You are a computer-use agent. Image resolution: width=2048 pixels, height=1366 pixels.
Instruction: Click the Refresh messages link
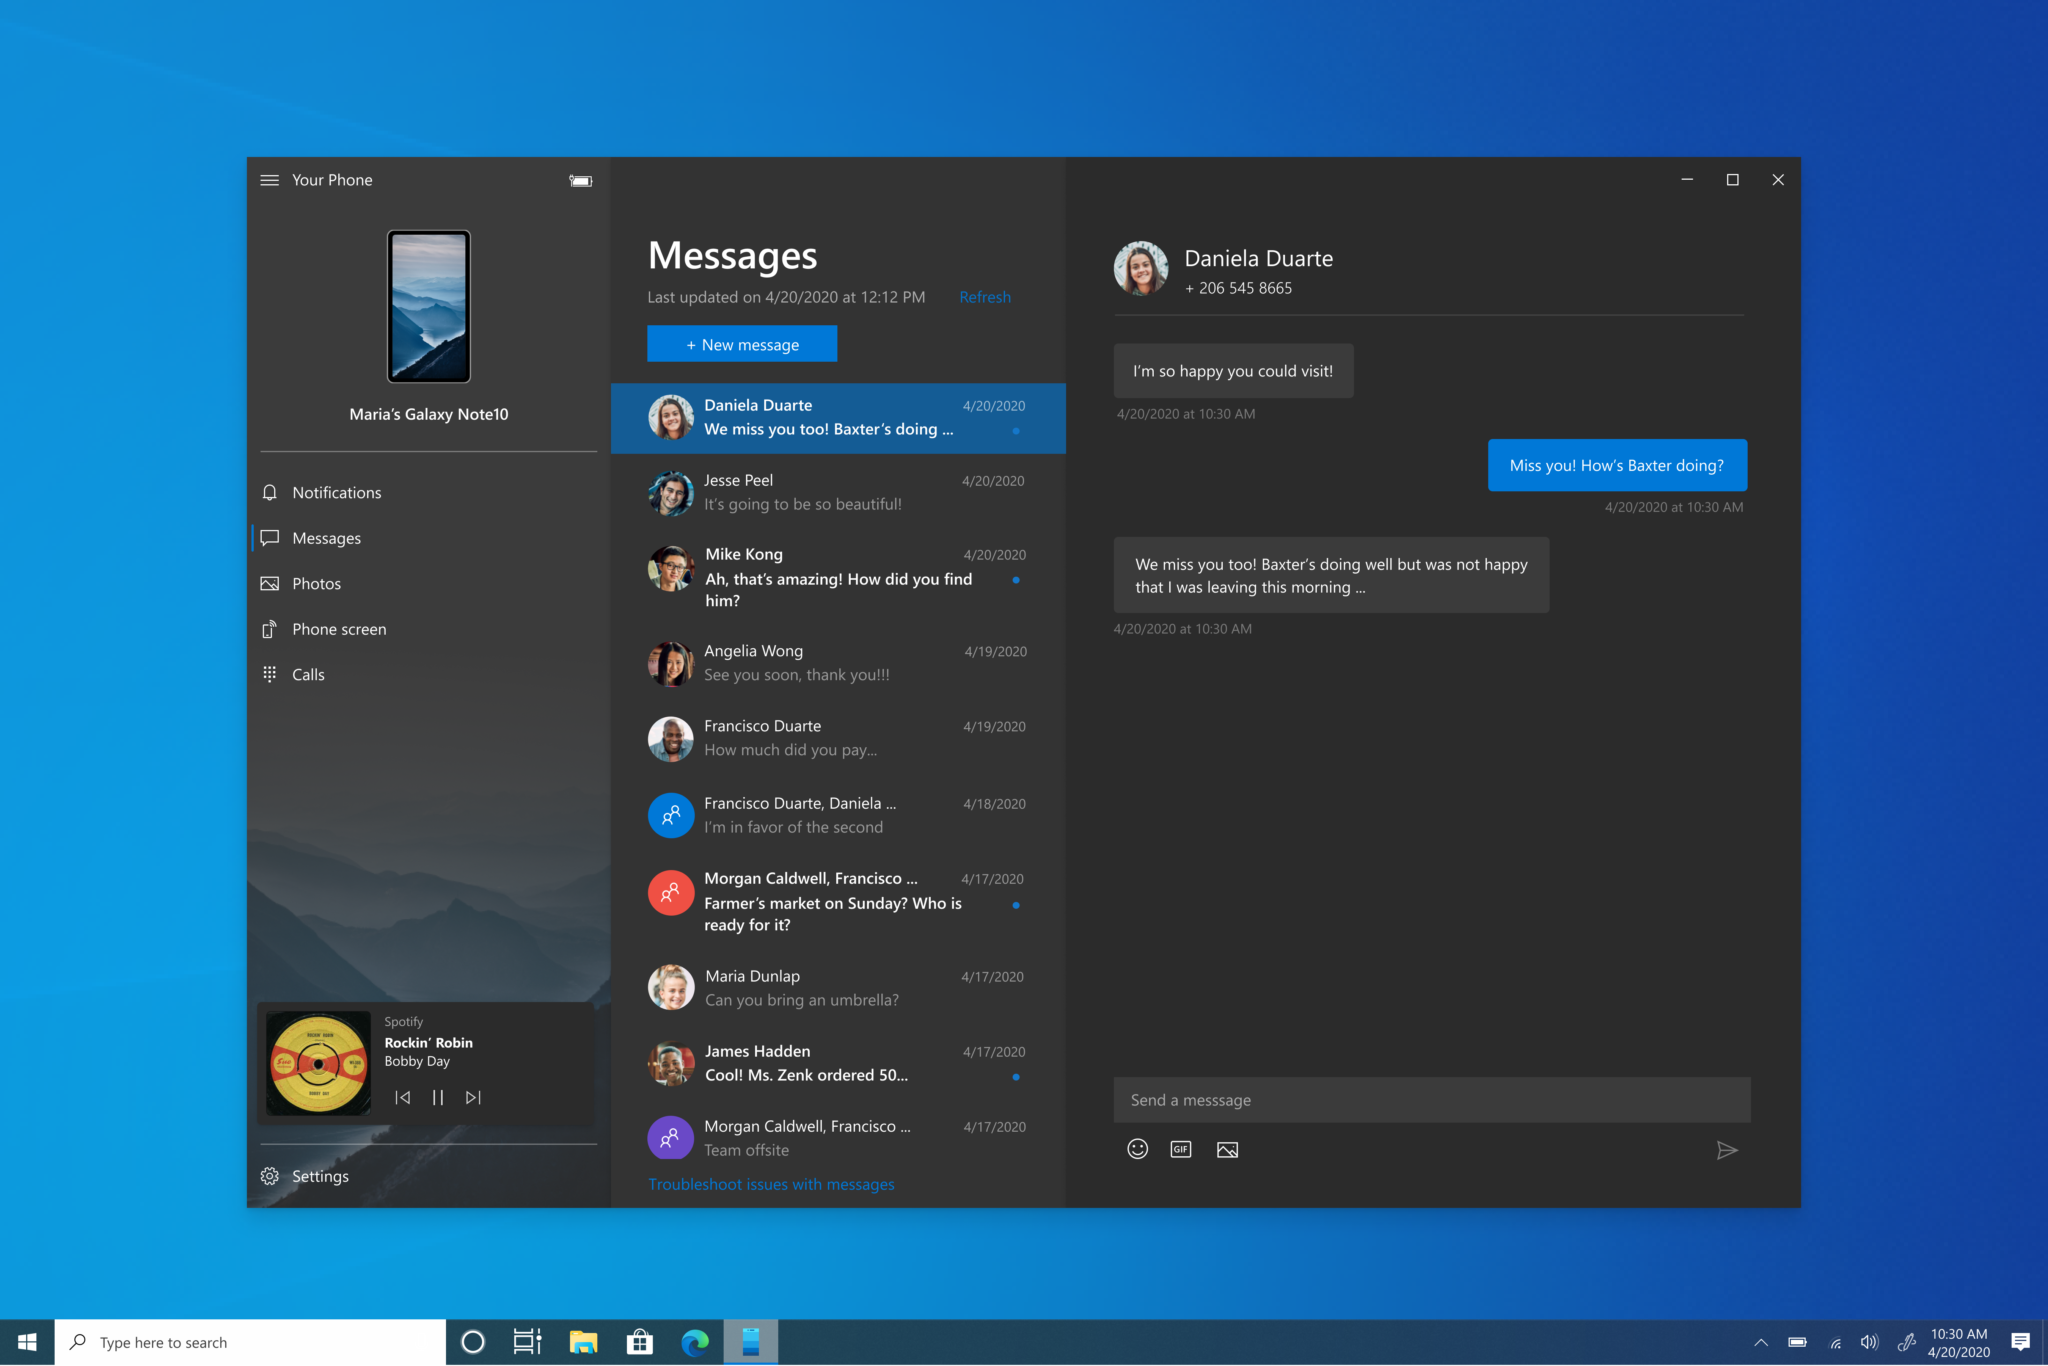click(984, 296)
